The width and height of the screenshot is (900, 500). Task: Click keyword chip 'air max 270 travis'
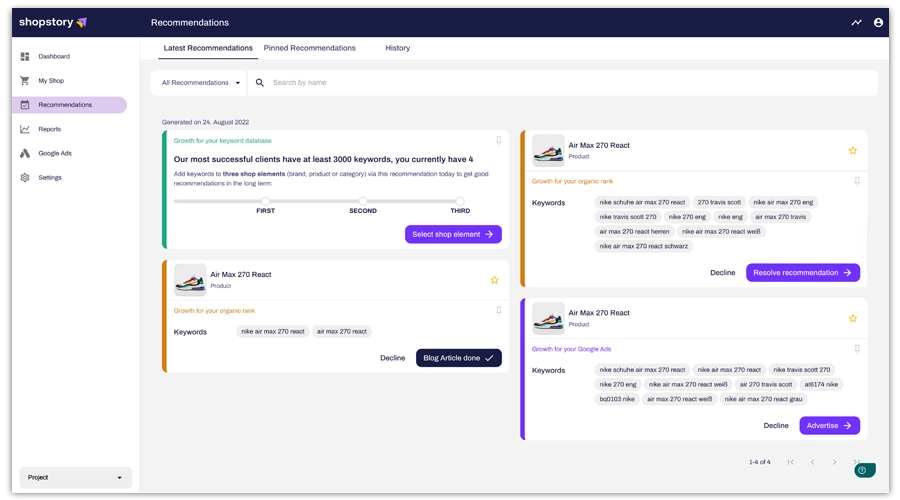pyautogui.click(x=781, y=217)
